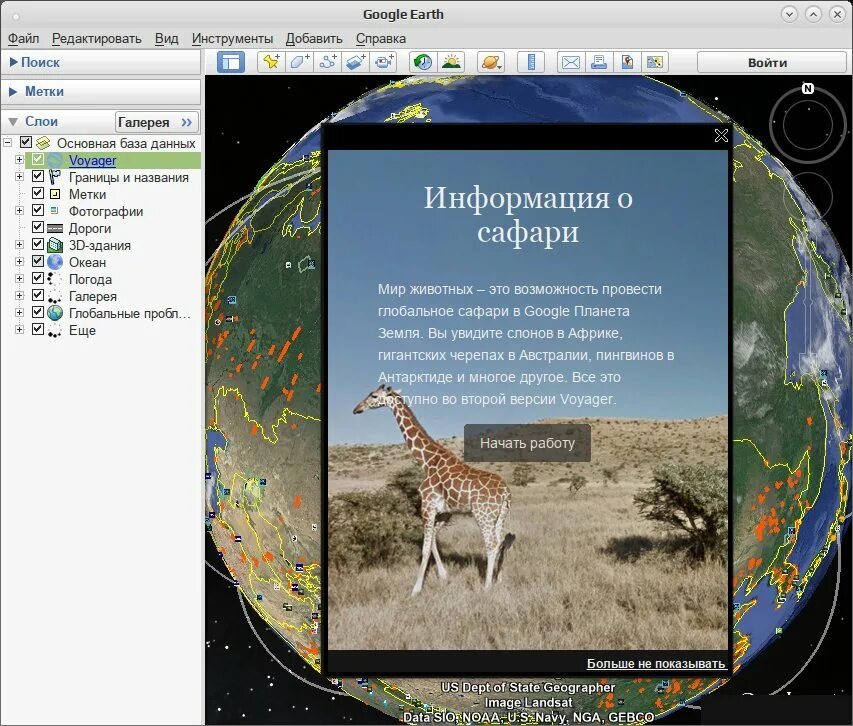Expand the Поиск panel triangle
Image resolution: width=853 pixels, height=726 pixels.
point(14,62)
